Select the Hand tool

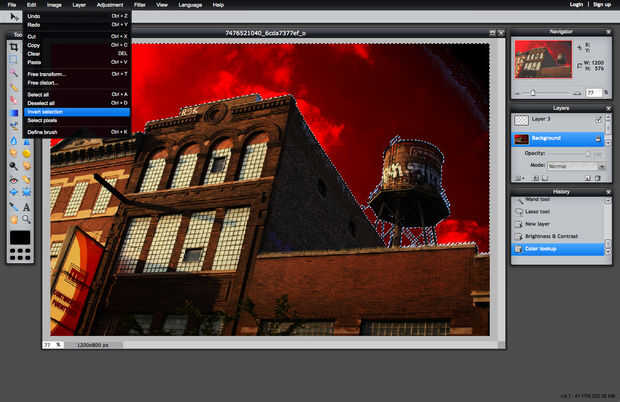tap(14, 219)
